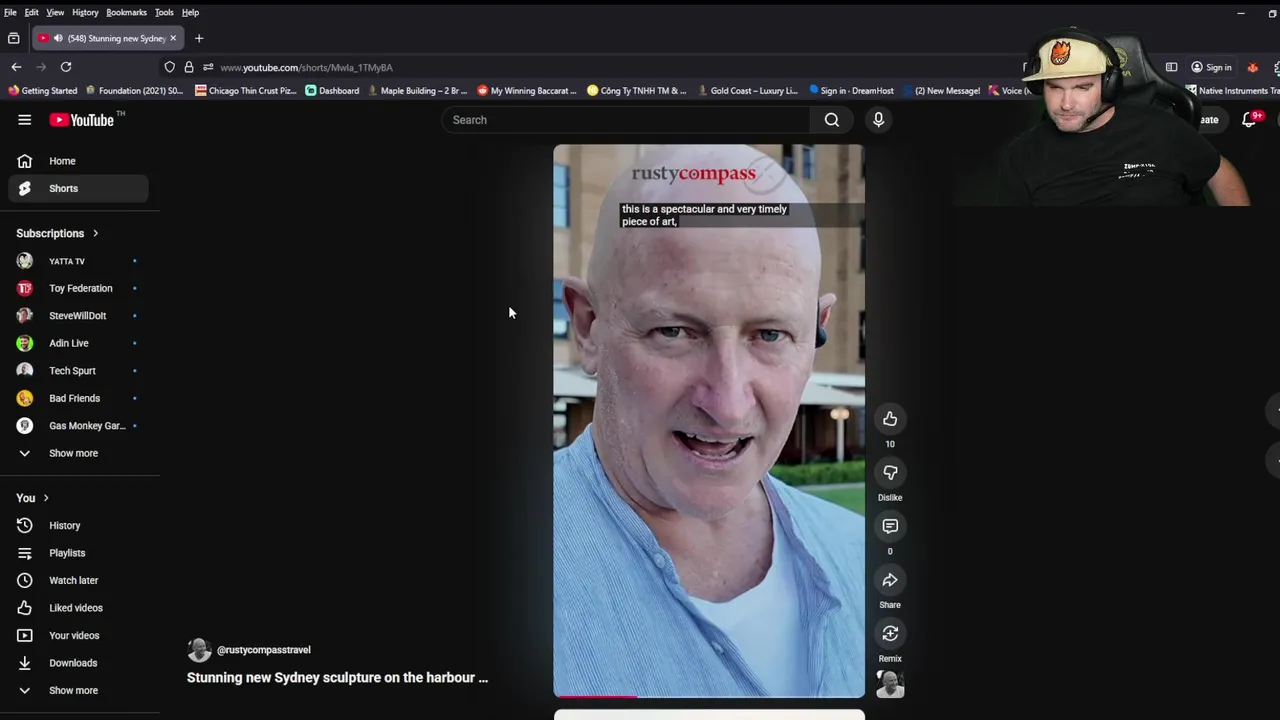Open a new browser tab
The image size is (1280, 720).
pos(199,38)
